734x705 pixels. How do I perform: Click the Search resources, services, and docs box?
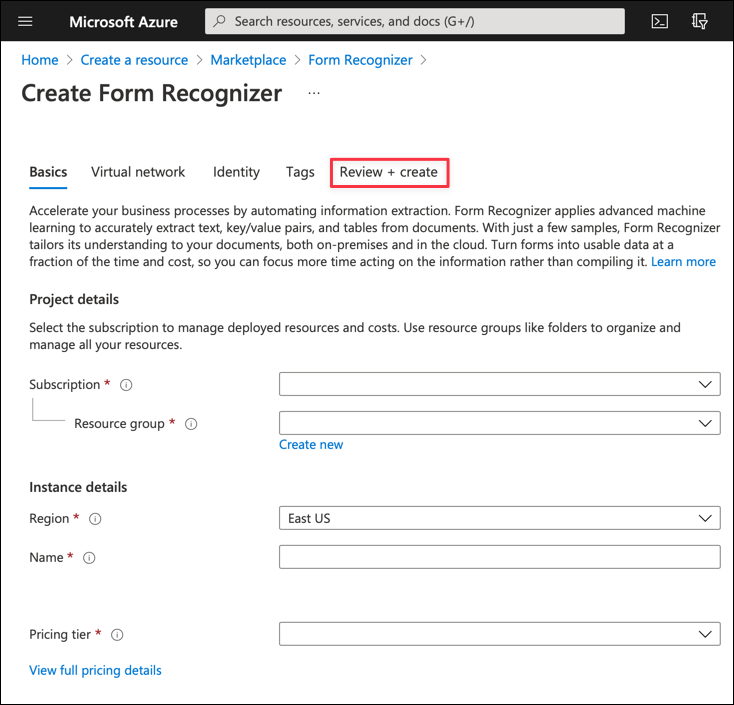pyautogui.click(x=415, y=21)
